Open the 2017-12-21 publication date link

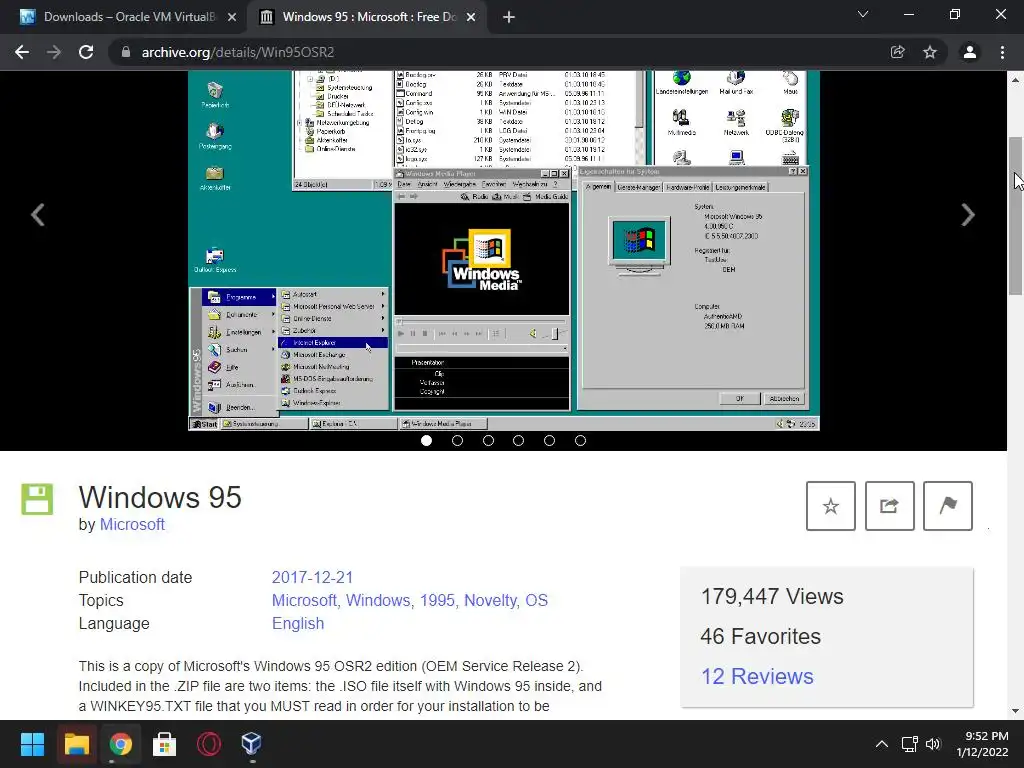[312, 577]
